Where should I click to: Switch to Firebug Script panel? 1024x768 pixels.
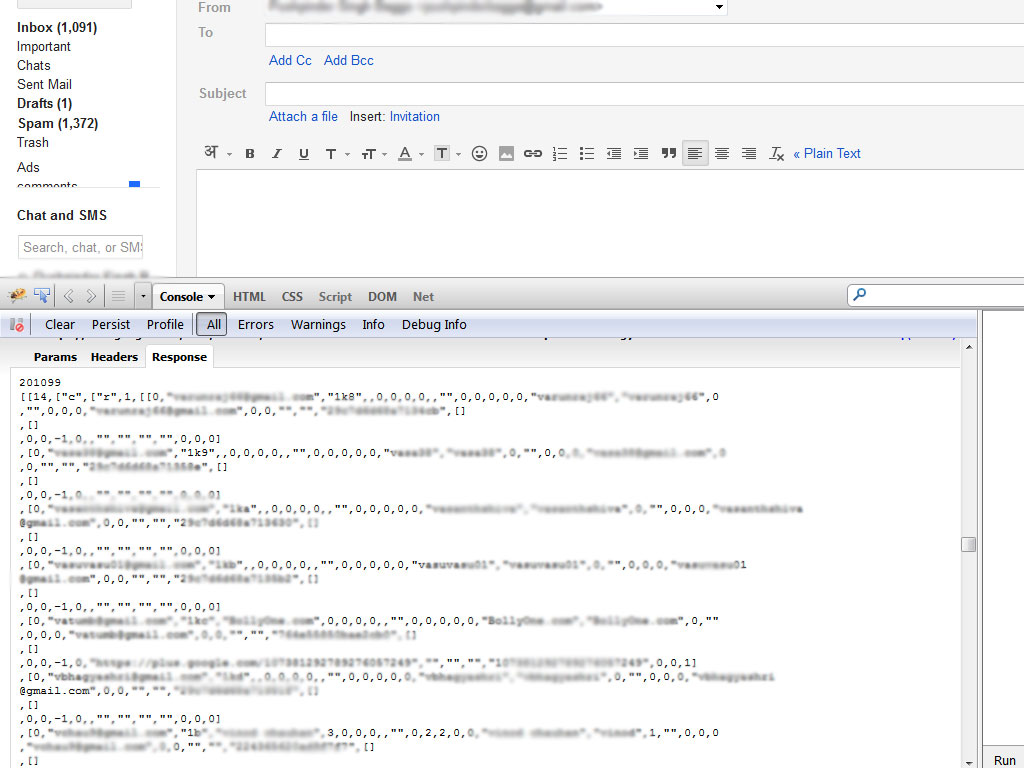pos(335,296)
